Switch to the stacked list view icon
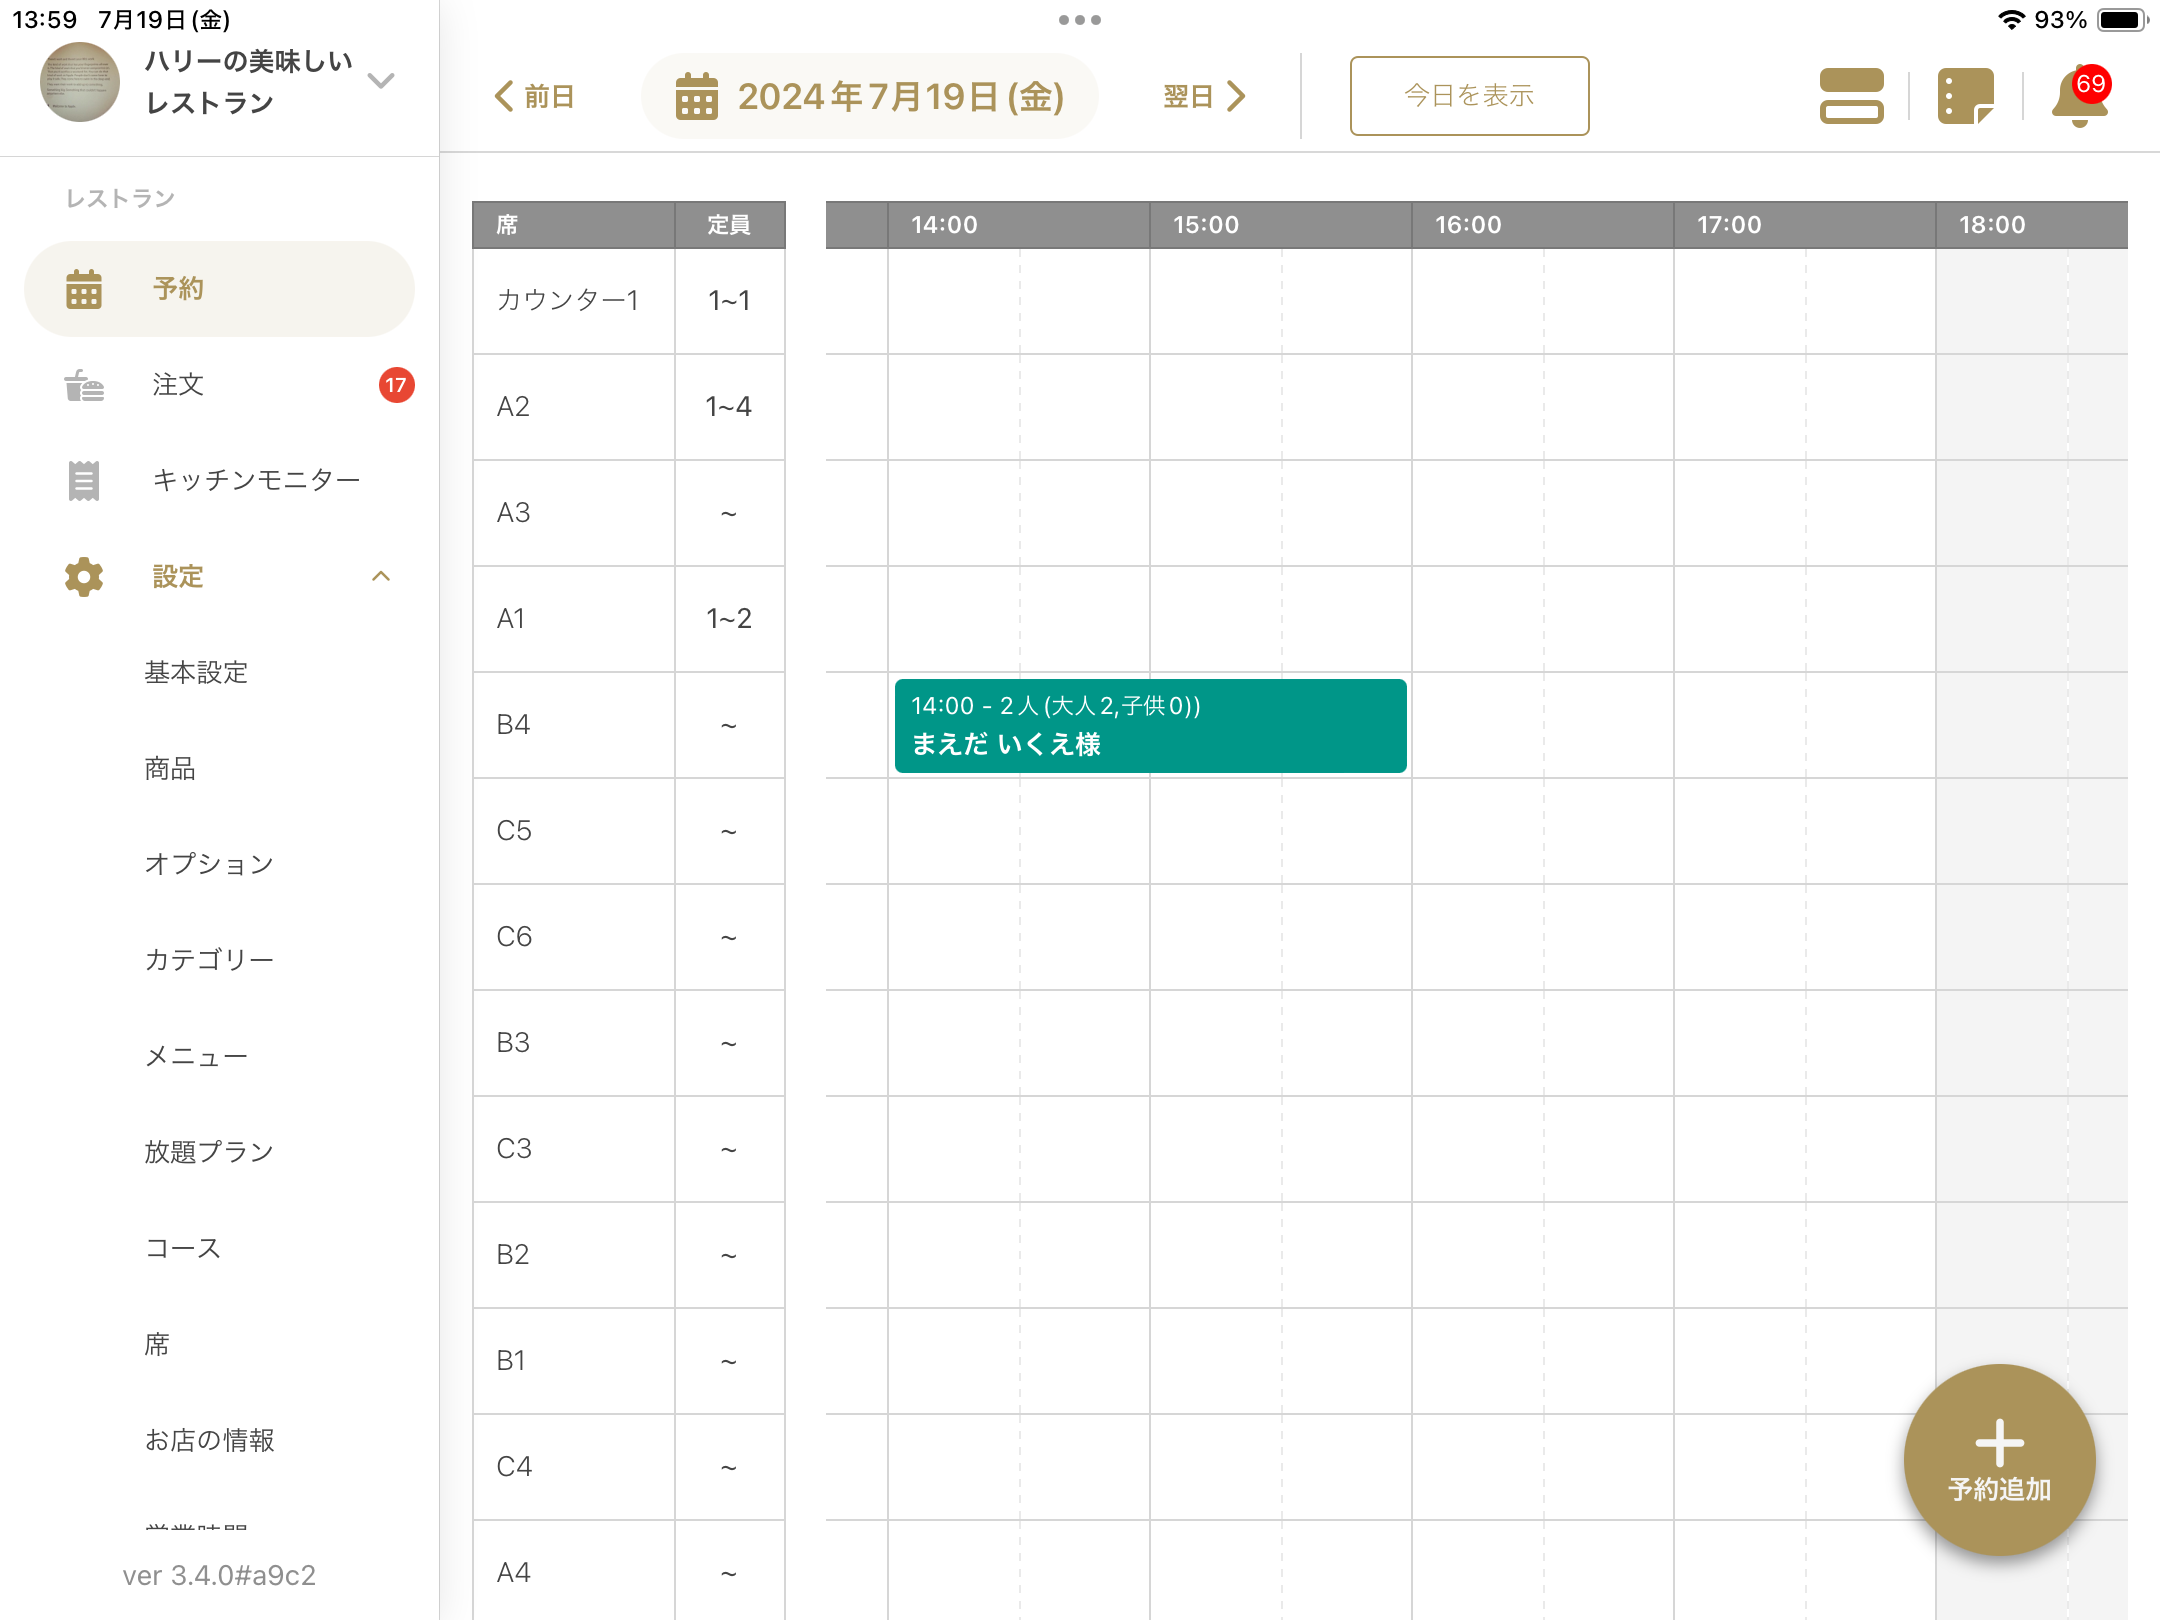Screen dimensions: 2160x1620 [1852, 96]
